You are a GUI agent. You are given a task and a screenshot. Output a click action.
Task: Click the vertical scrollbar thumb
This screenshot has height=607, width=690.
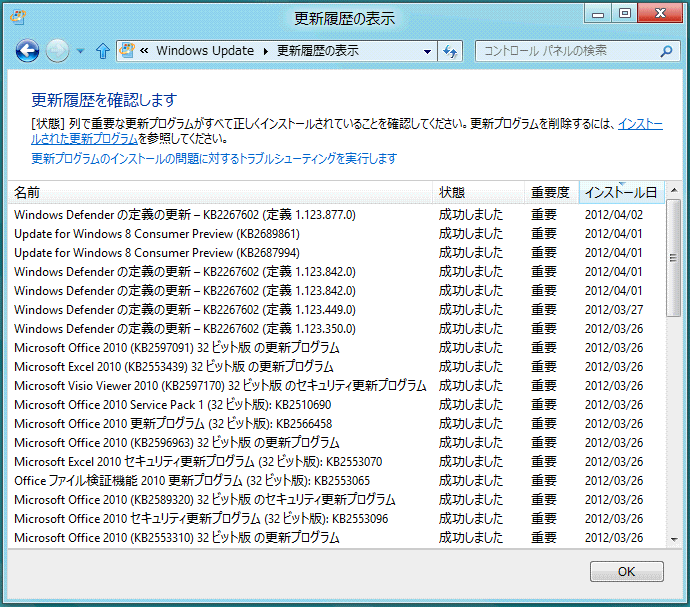click(x=673, y=258)
